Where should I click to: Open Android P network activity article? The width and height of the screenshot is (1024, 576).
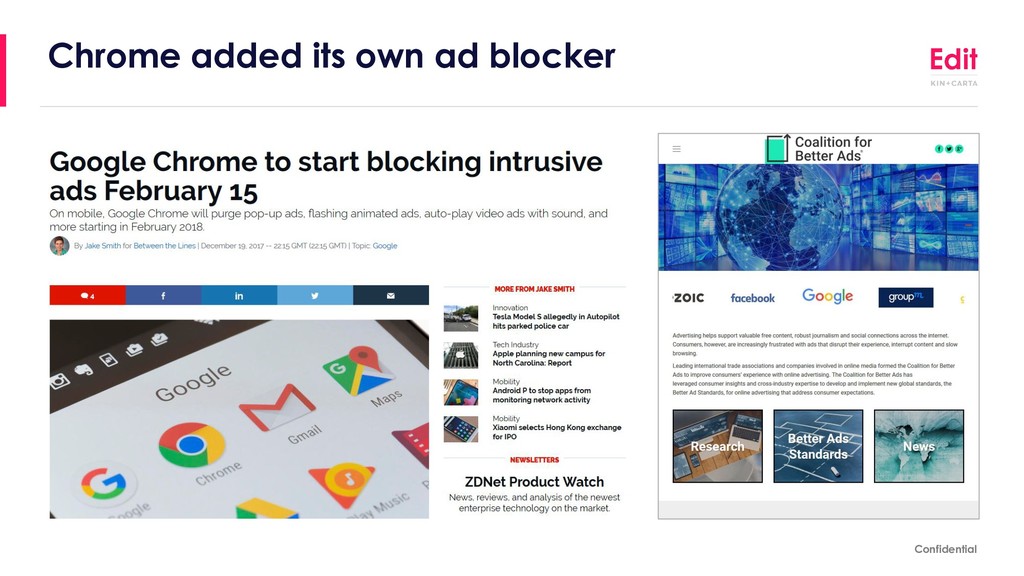(x=541, y=395)
